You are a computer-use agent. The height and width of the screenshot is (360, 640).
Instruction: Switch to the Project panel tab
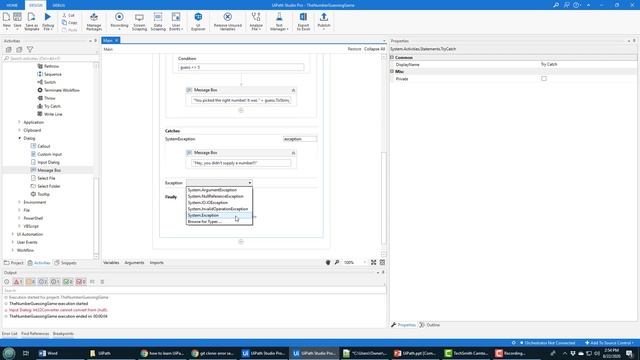(14, 263)
